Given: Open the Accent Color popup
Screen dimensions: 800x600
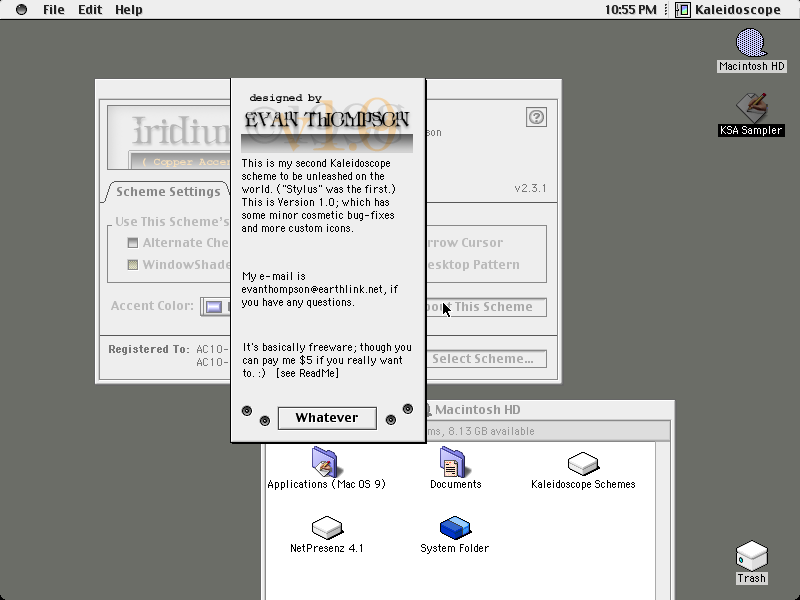Looking at the screenshot, I should [x=215, y=307].
